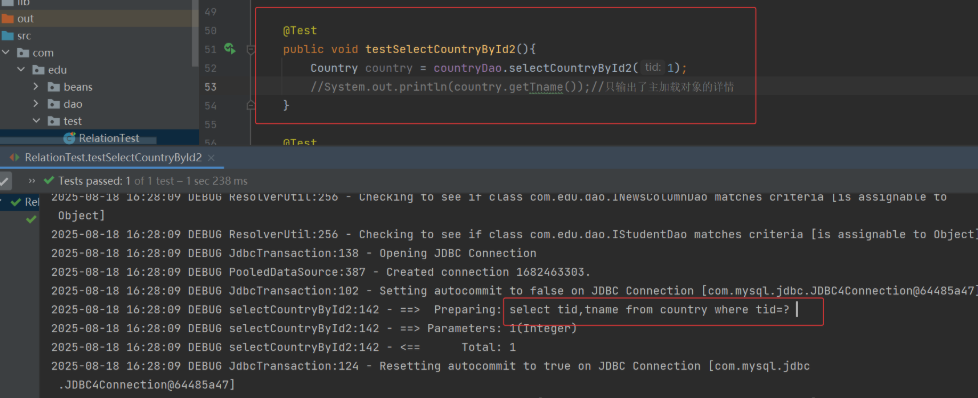This screenshot has width=978, height=398.
Task: Click line number 50 in gutter
Action: pyautogui.click(x=210, y=31)
